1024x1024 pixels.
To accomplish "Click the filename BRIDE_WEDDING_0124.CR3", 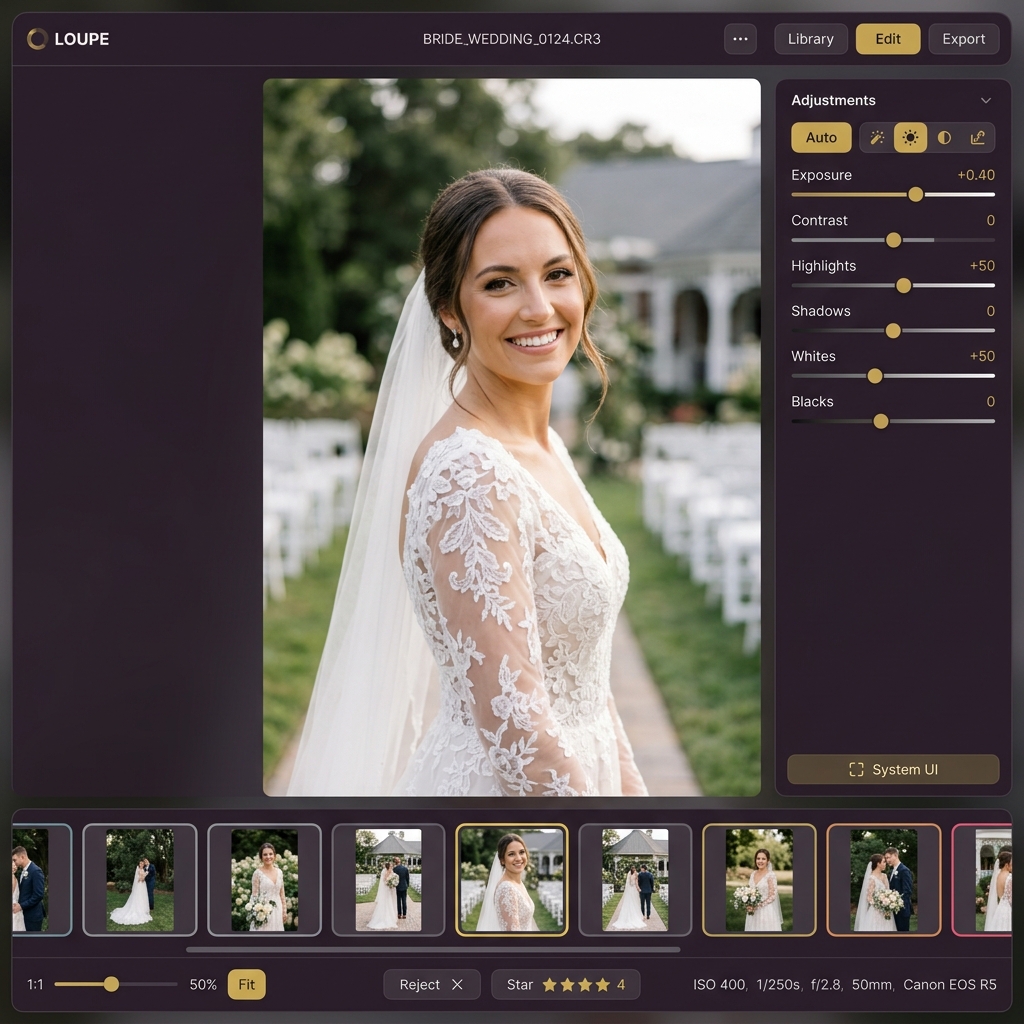I will (x=511, y=39).
